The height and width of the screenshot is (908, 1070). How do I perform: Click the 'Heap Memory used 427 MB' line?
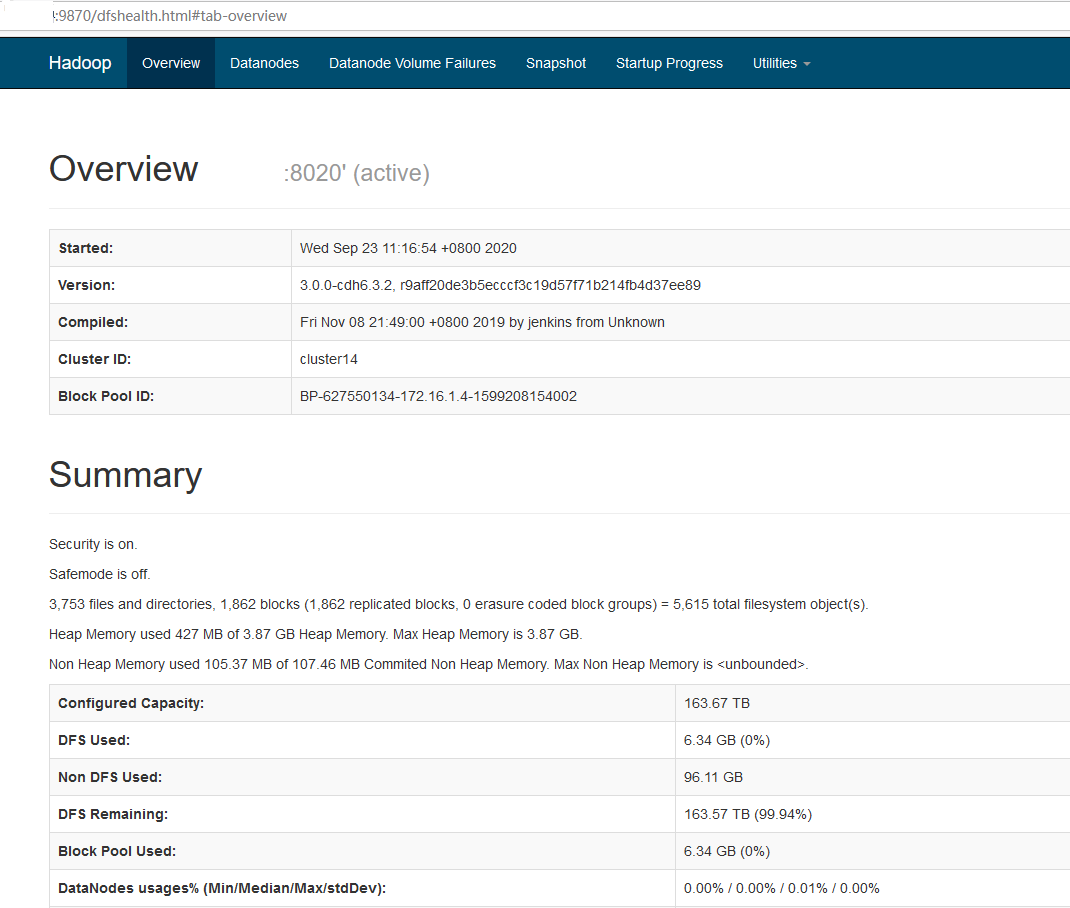click(x=315, y=634)
